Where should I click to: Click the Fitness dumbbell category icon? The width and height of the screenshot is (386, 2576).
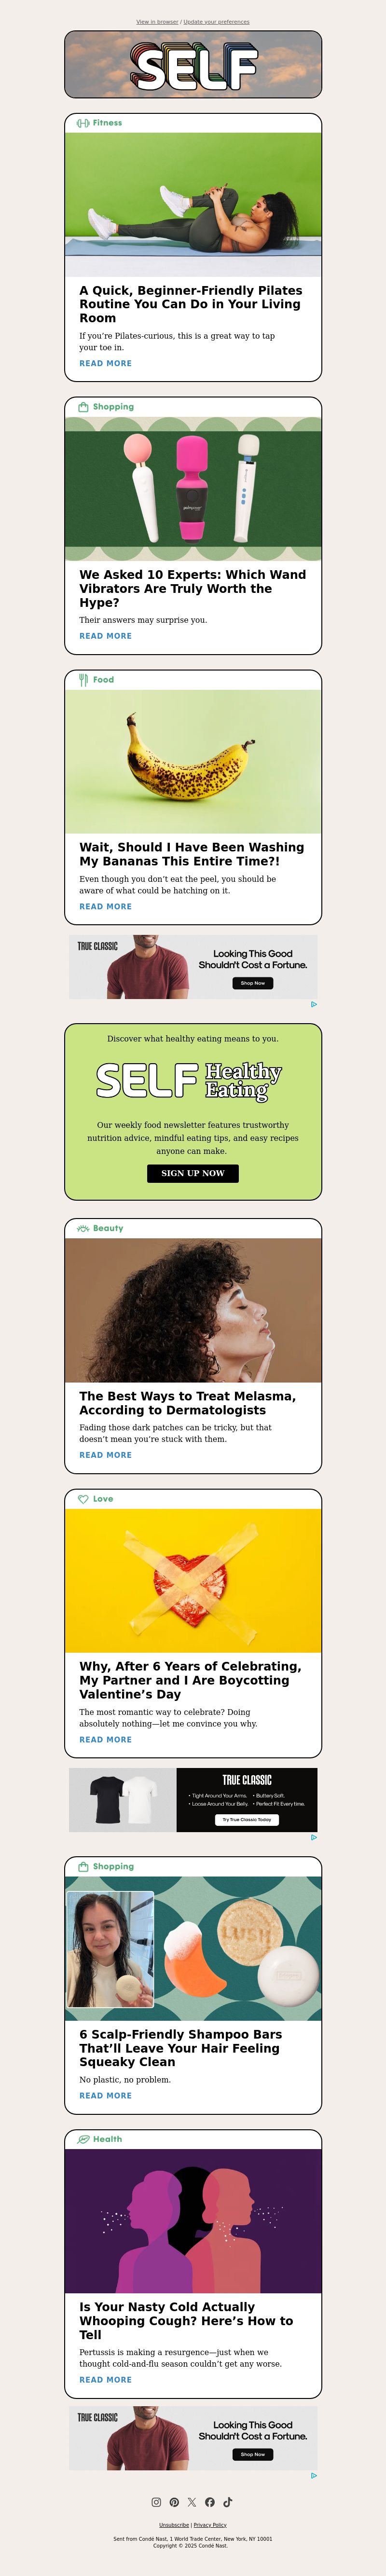click(83, 123)
